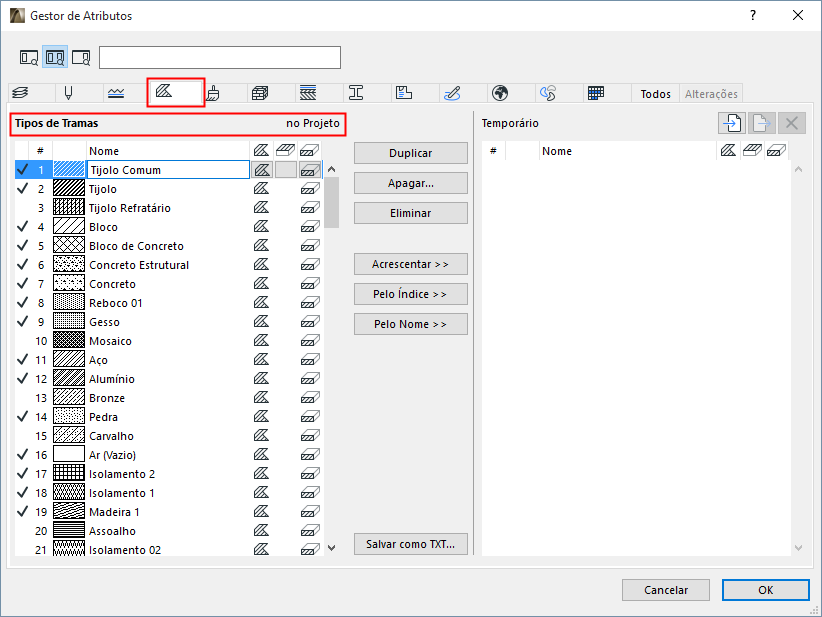
Task: Switch to the Alterações tab
Action: tap(711, 94)
